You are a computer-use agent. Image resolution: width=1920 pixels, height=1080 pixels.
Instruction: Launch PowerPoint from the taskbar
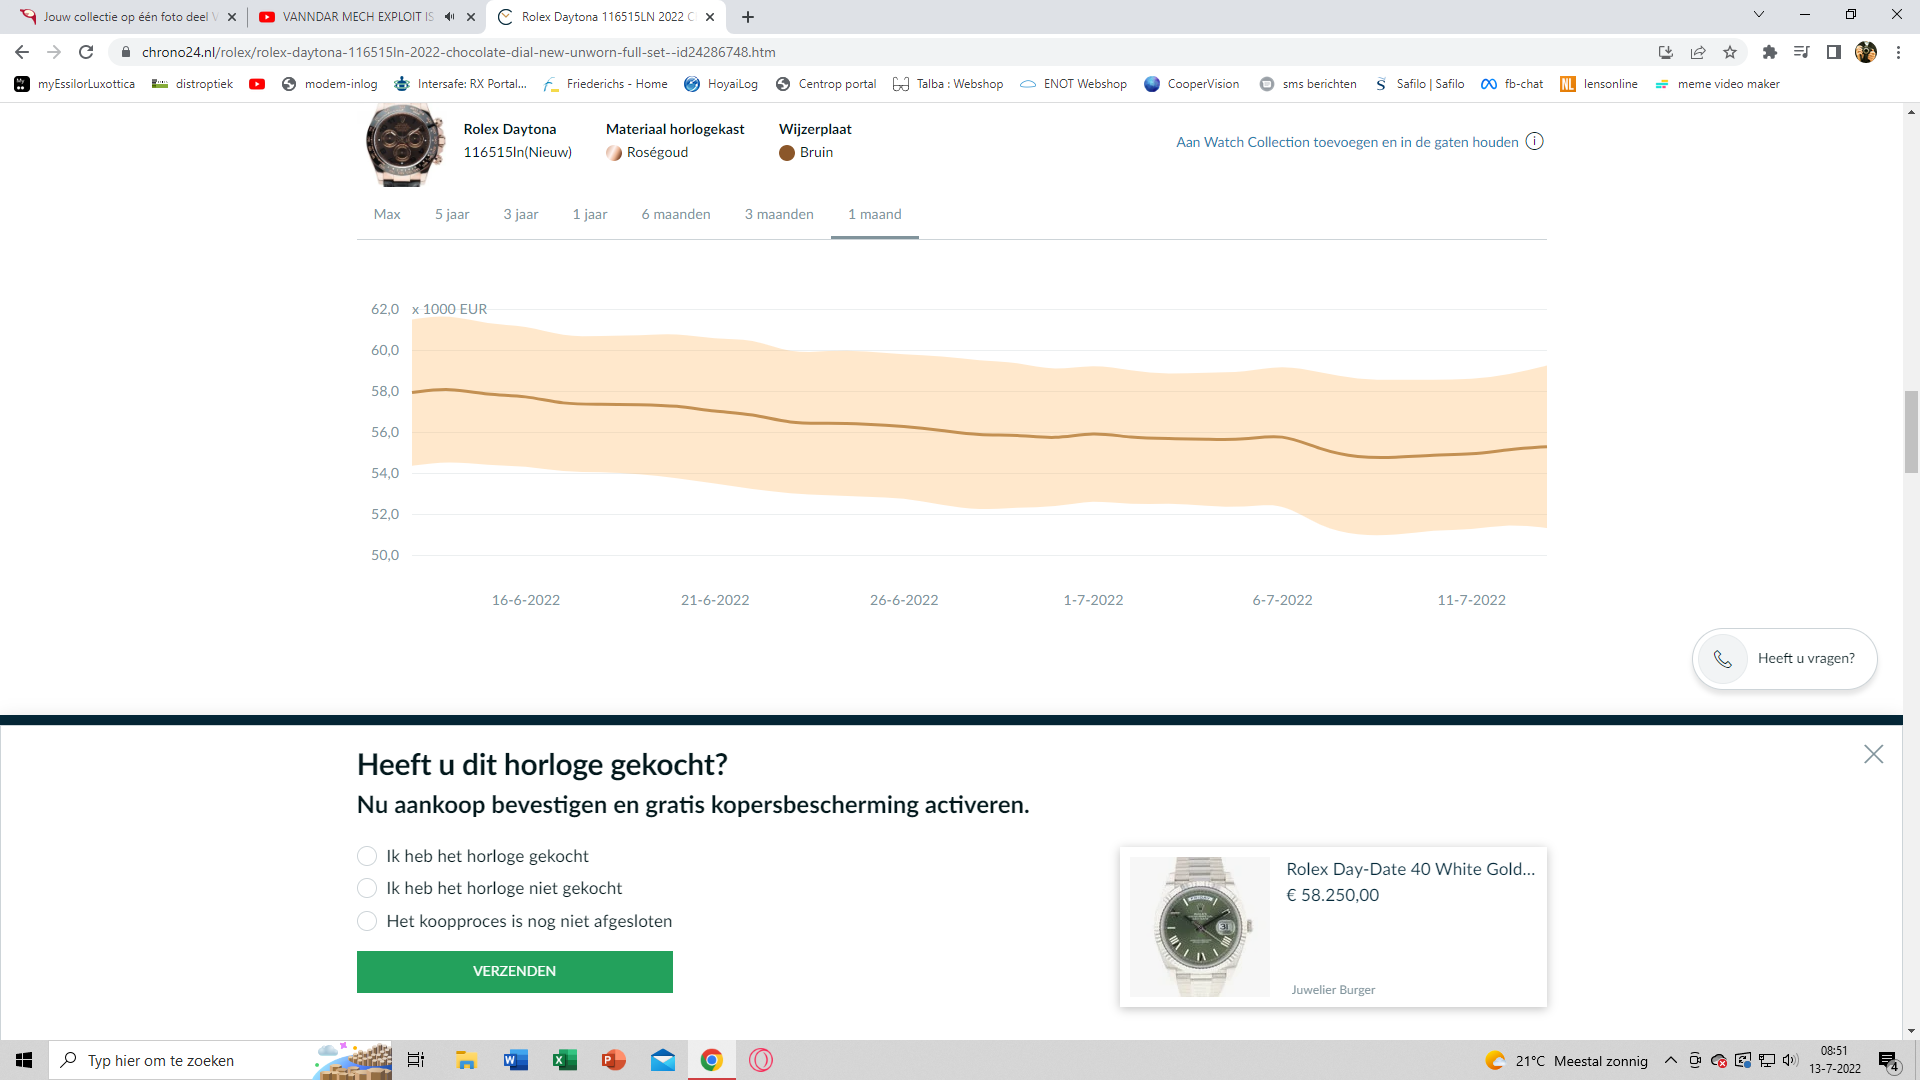(613, 1060)
